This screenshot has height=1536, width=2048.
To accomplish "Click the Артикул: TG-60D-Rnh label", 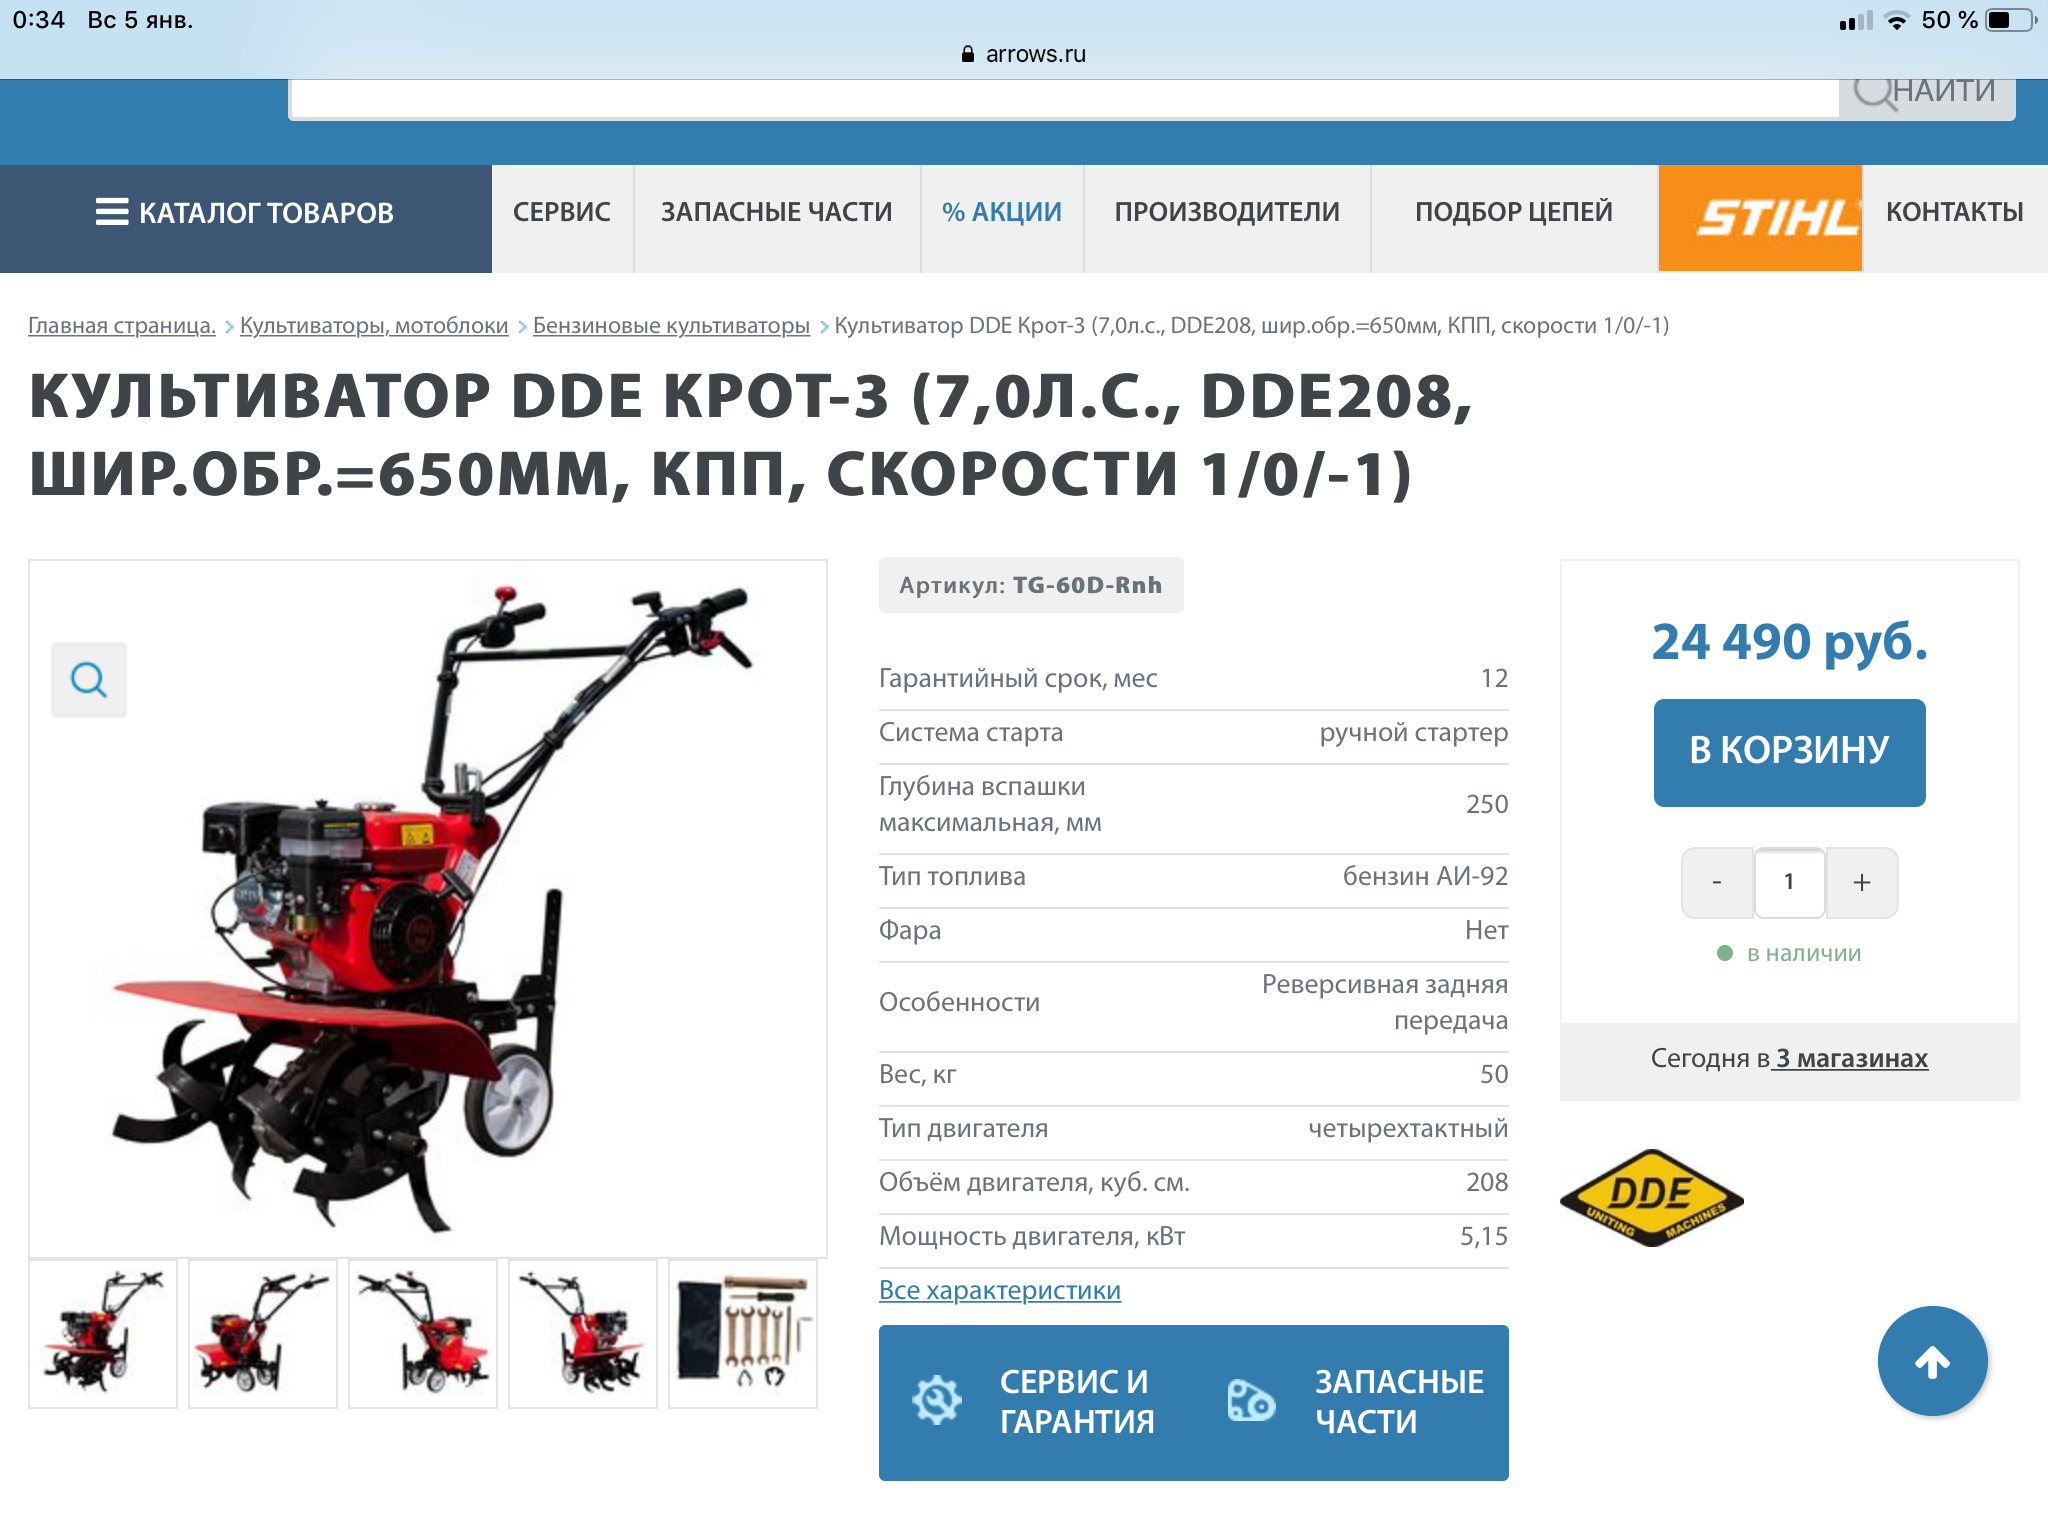I will [1031, 585].
